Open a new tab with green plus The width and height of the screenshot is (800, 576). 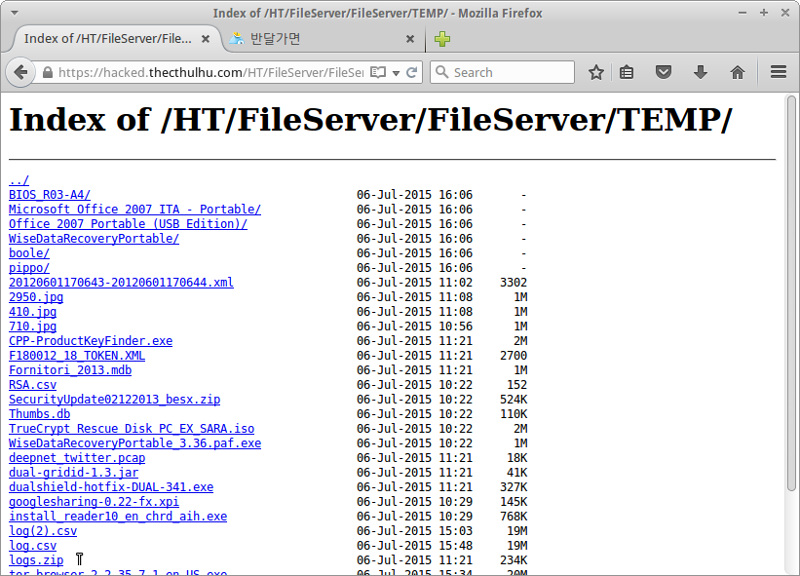coord(442,39)
